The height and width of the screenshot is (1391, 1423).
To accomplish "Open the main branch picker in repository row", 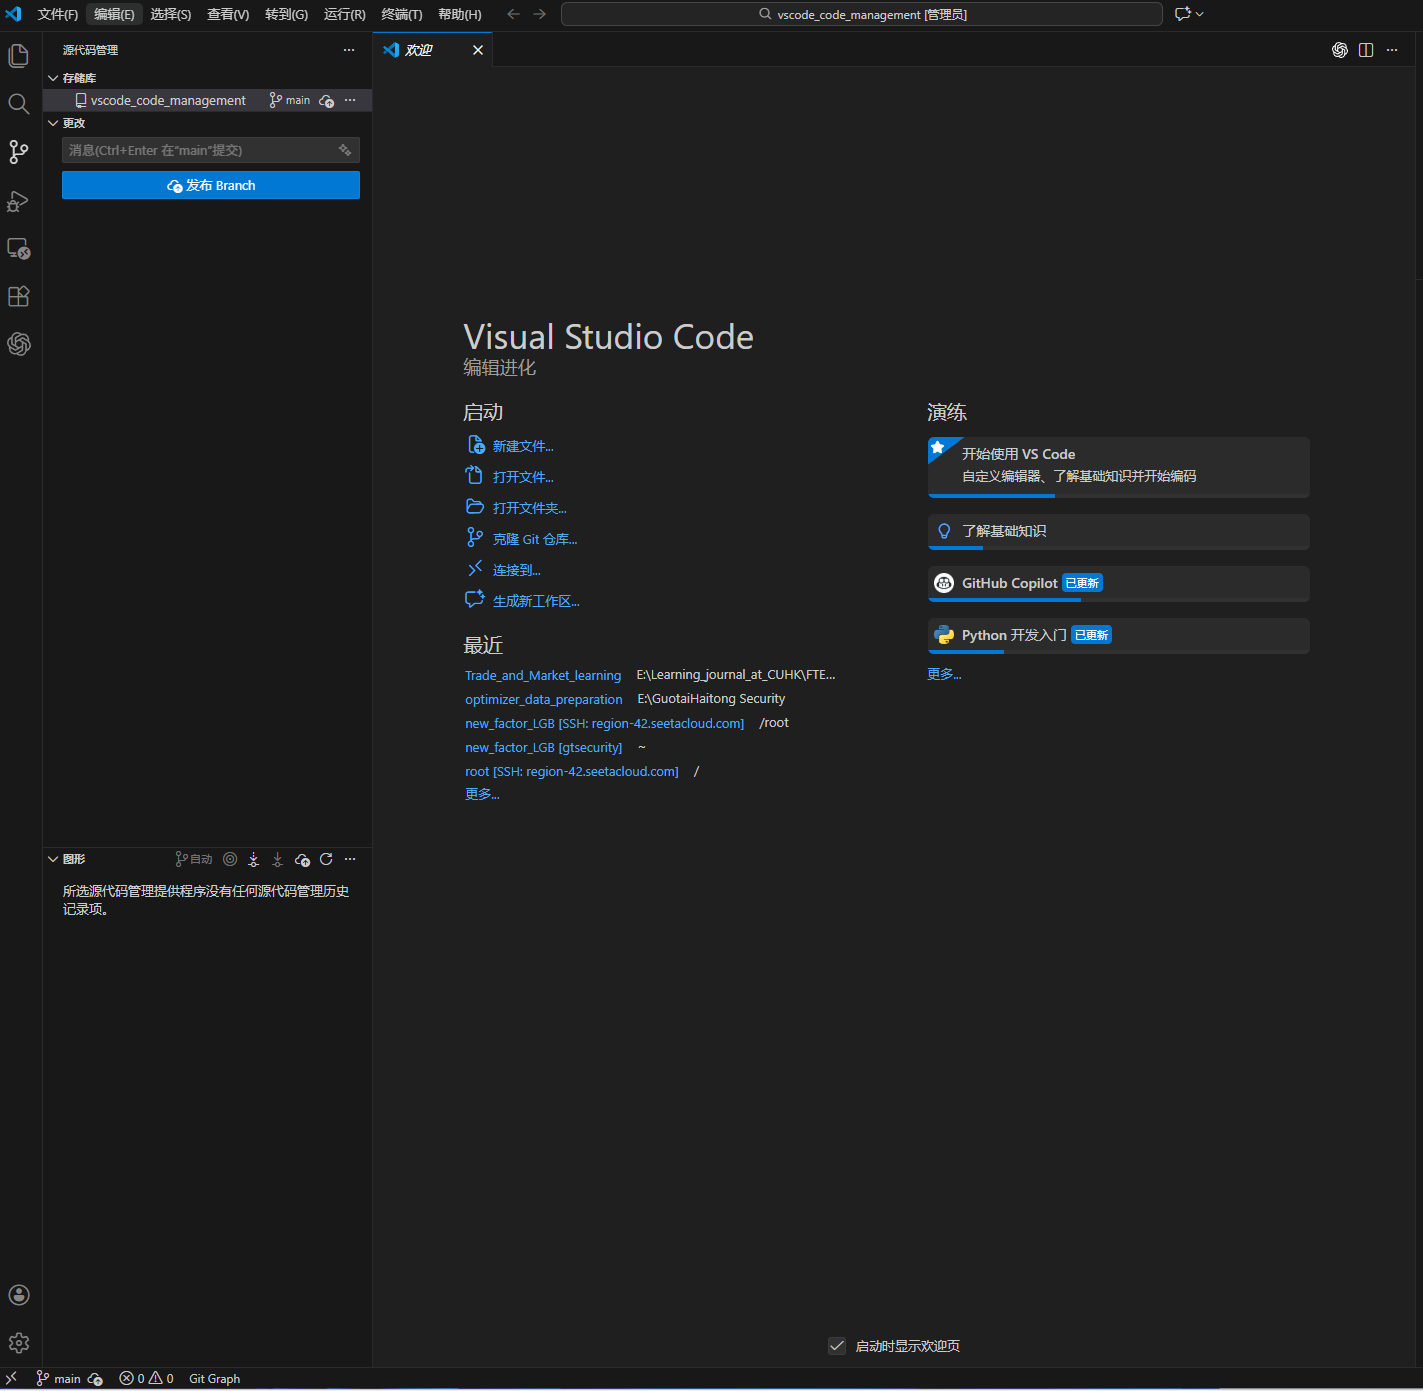I will pos(290,101).
